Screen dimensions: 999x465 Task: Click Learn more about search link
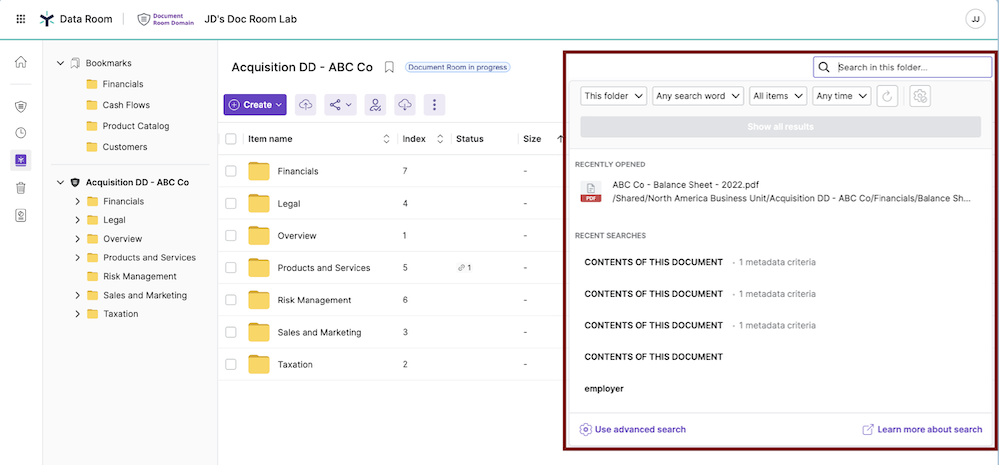point(923,429)
